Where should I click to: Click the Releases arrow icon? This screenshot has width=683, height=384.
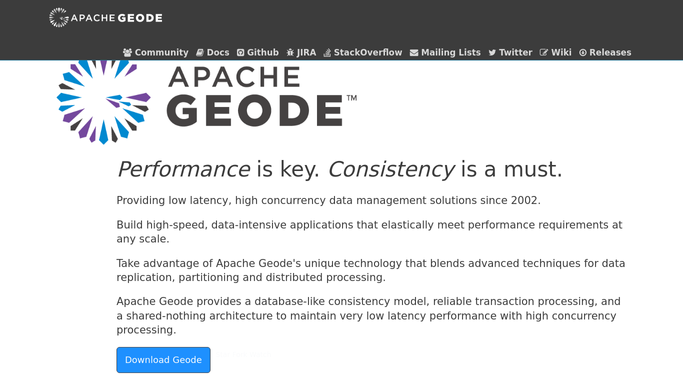(583, 53)
